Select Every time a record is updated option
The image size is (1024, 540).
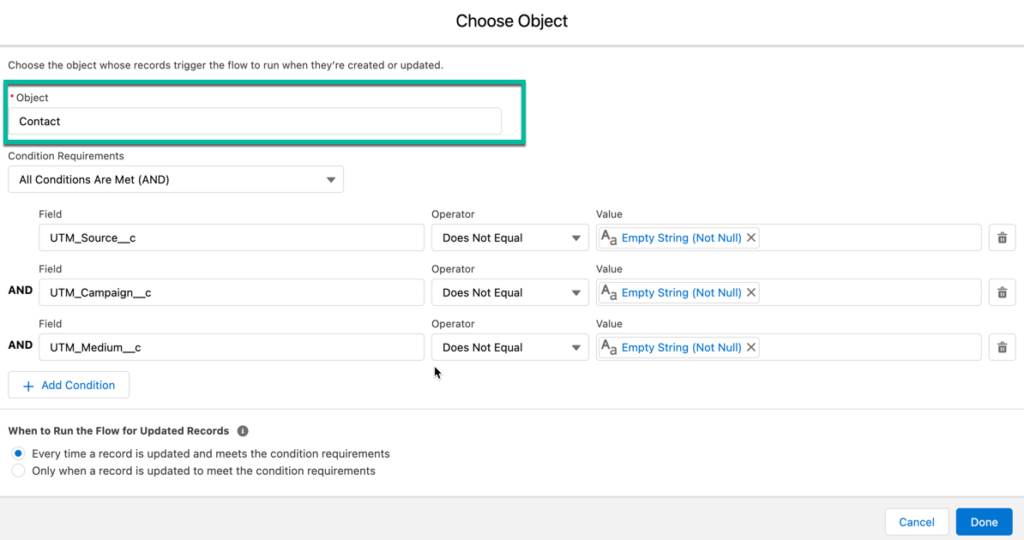(x=18, y=453)
